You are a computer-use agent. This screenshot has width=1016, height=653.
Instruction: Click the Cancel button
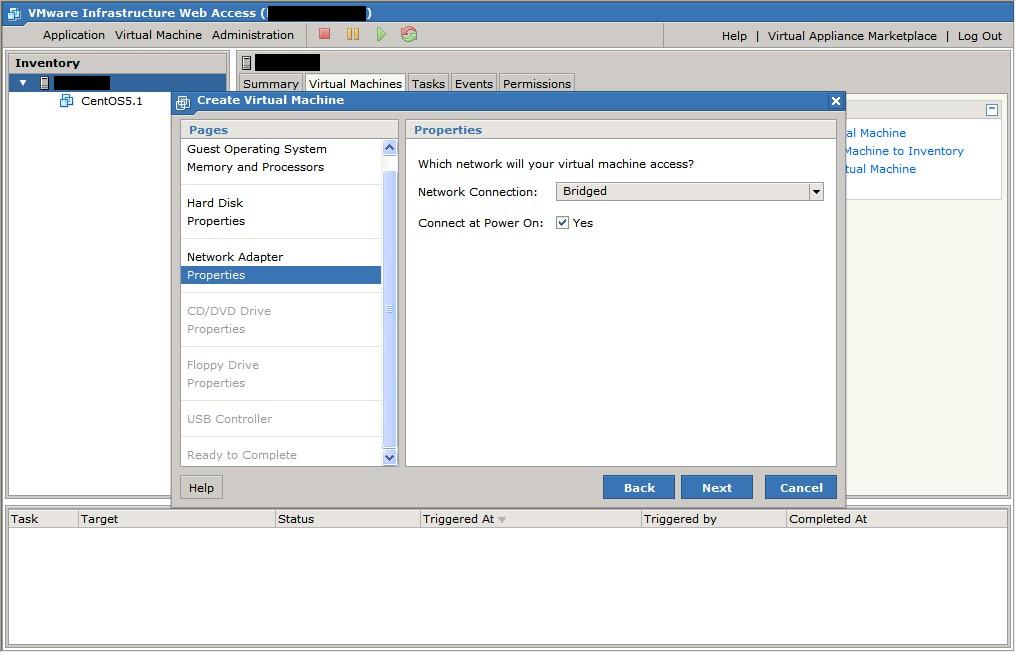coord(801,488)
